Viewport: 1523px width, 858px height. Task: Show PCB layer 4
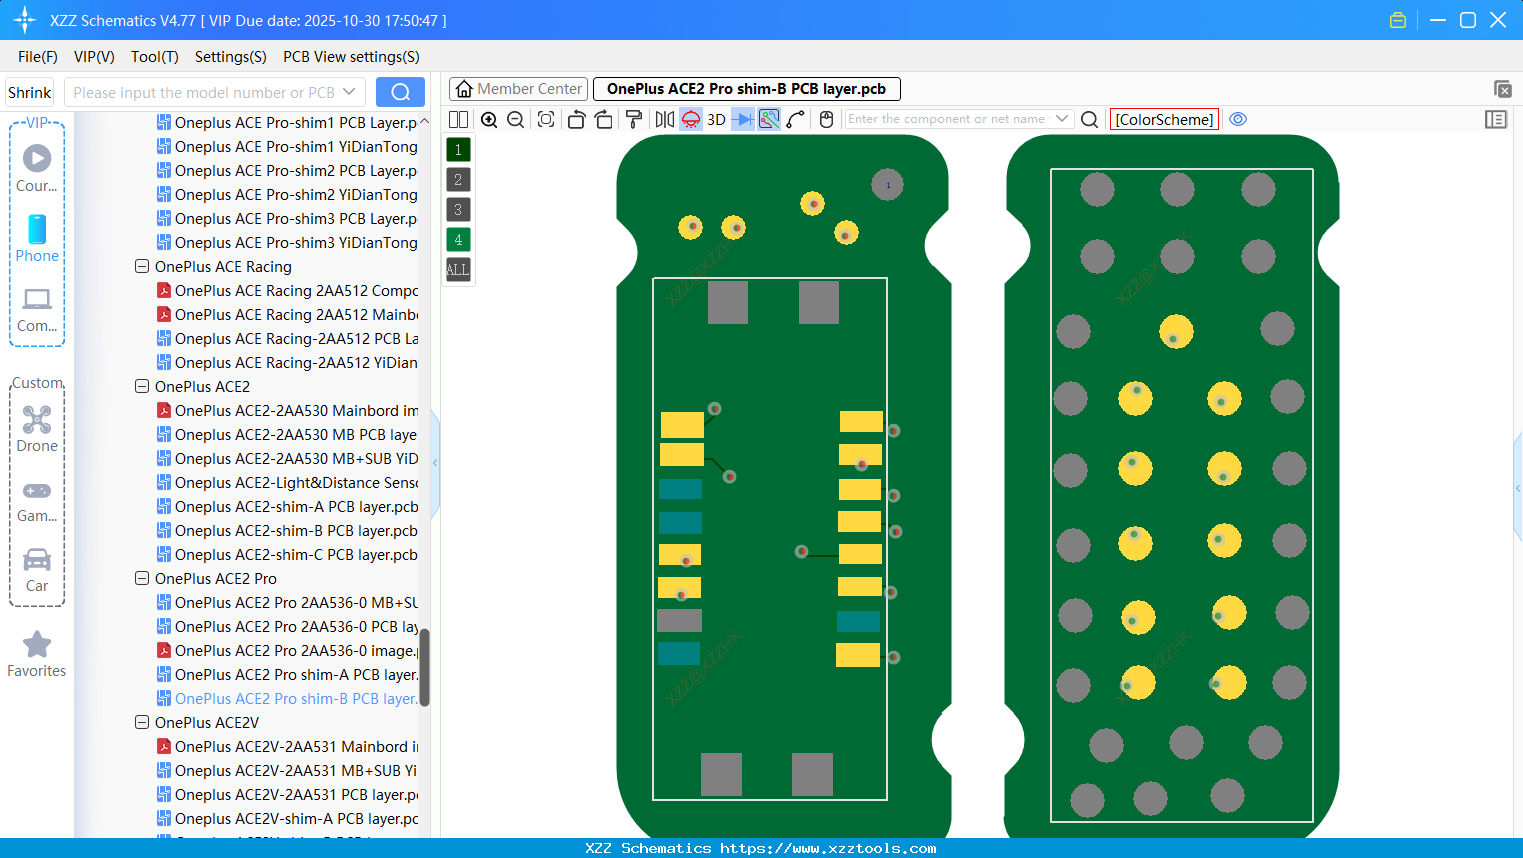click(x=458, y=240)
